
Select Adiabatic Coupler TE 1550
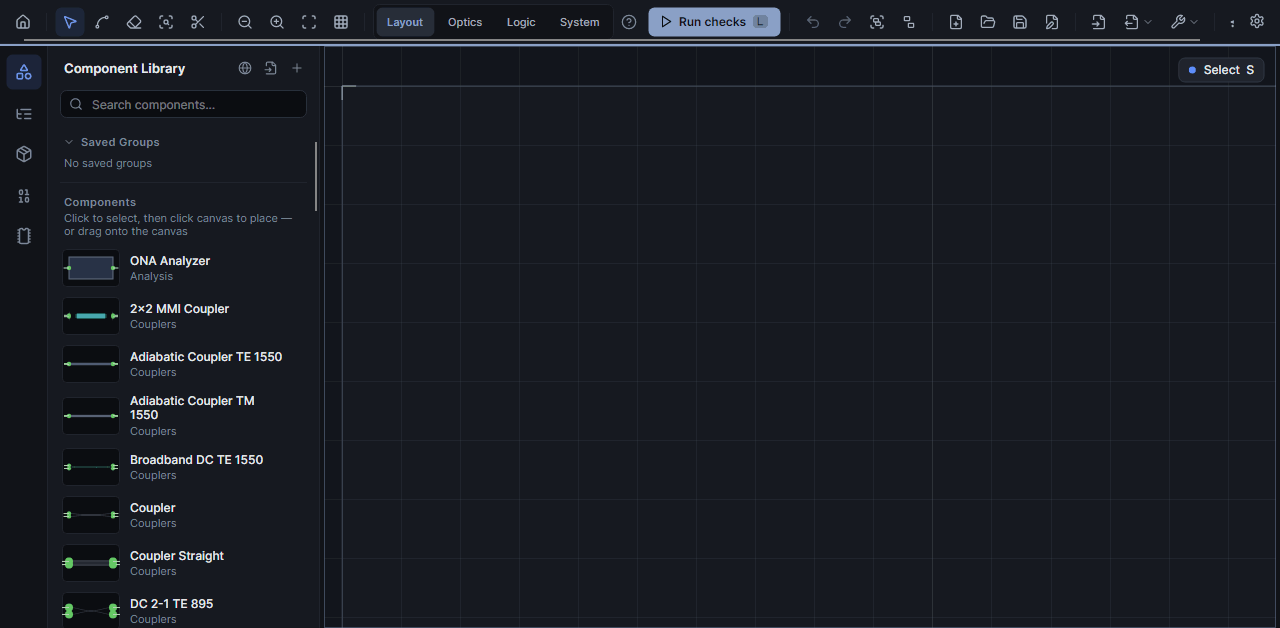(x=183, y=364)
